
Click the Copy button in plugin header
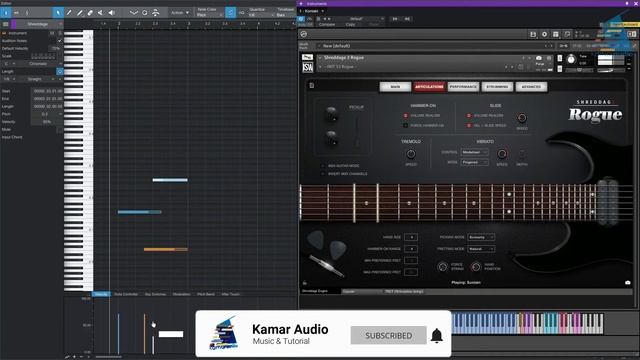(x=350, y=24)
